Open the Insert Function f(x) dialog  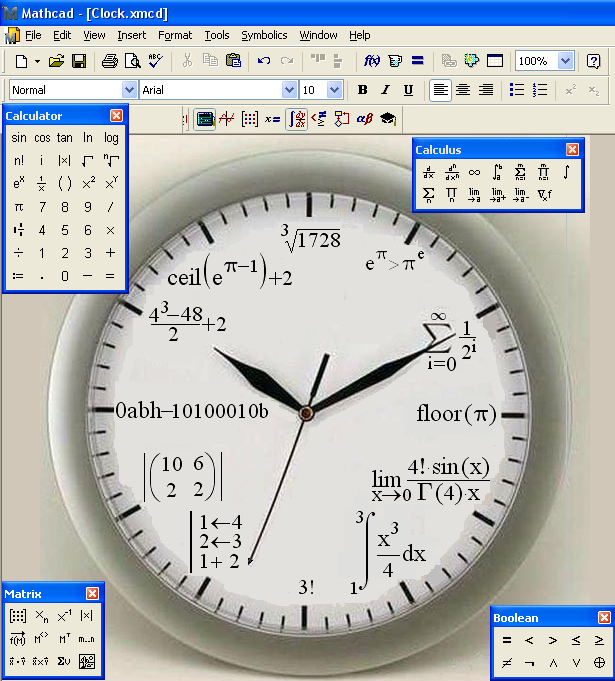pyautogui.click(x=372, y=61)
